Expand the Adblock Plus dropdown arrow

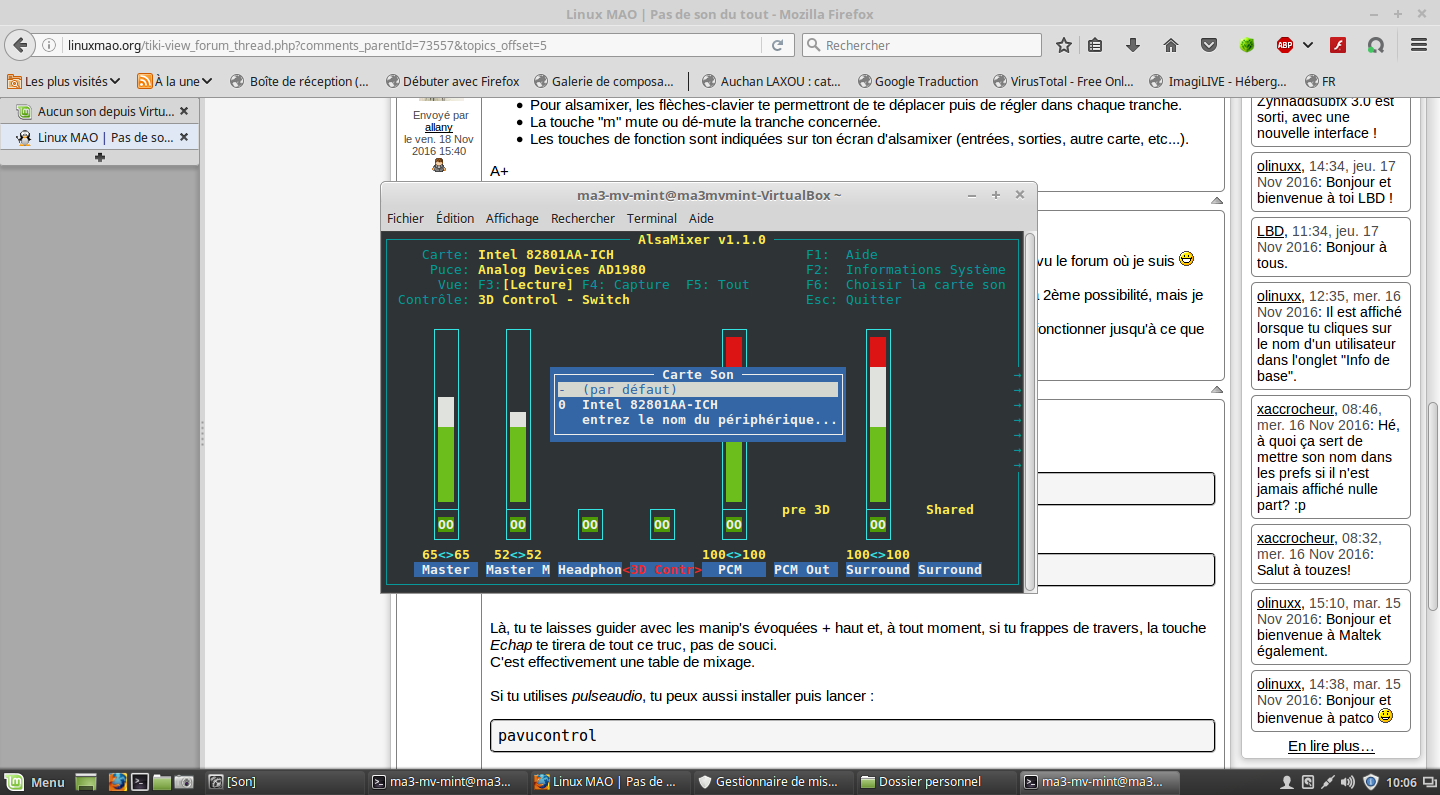click(x=1308, y=45)
